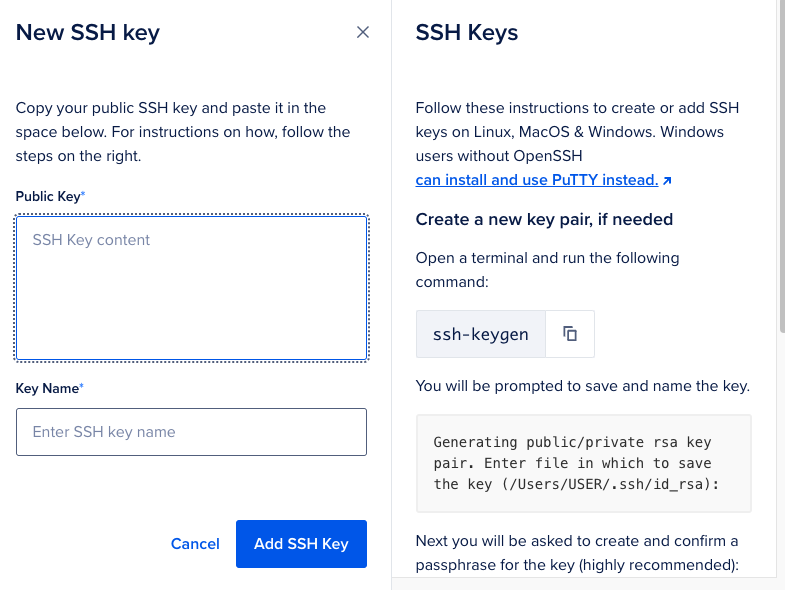
Task: Close the New SSH key dialog
Action: click(362, 33)
